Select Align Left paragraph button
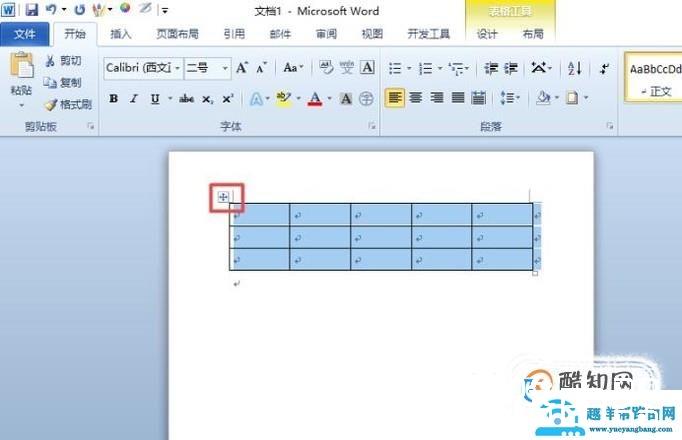This screenshot has width=682, height=440. click(x=394, y=98)
